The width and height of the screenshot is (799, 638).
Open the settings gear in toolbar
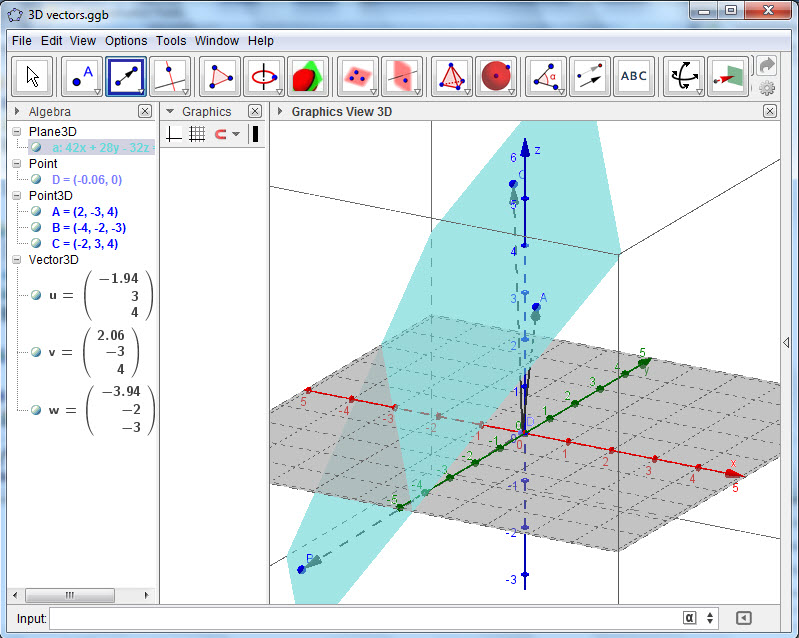click(767, 88)
